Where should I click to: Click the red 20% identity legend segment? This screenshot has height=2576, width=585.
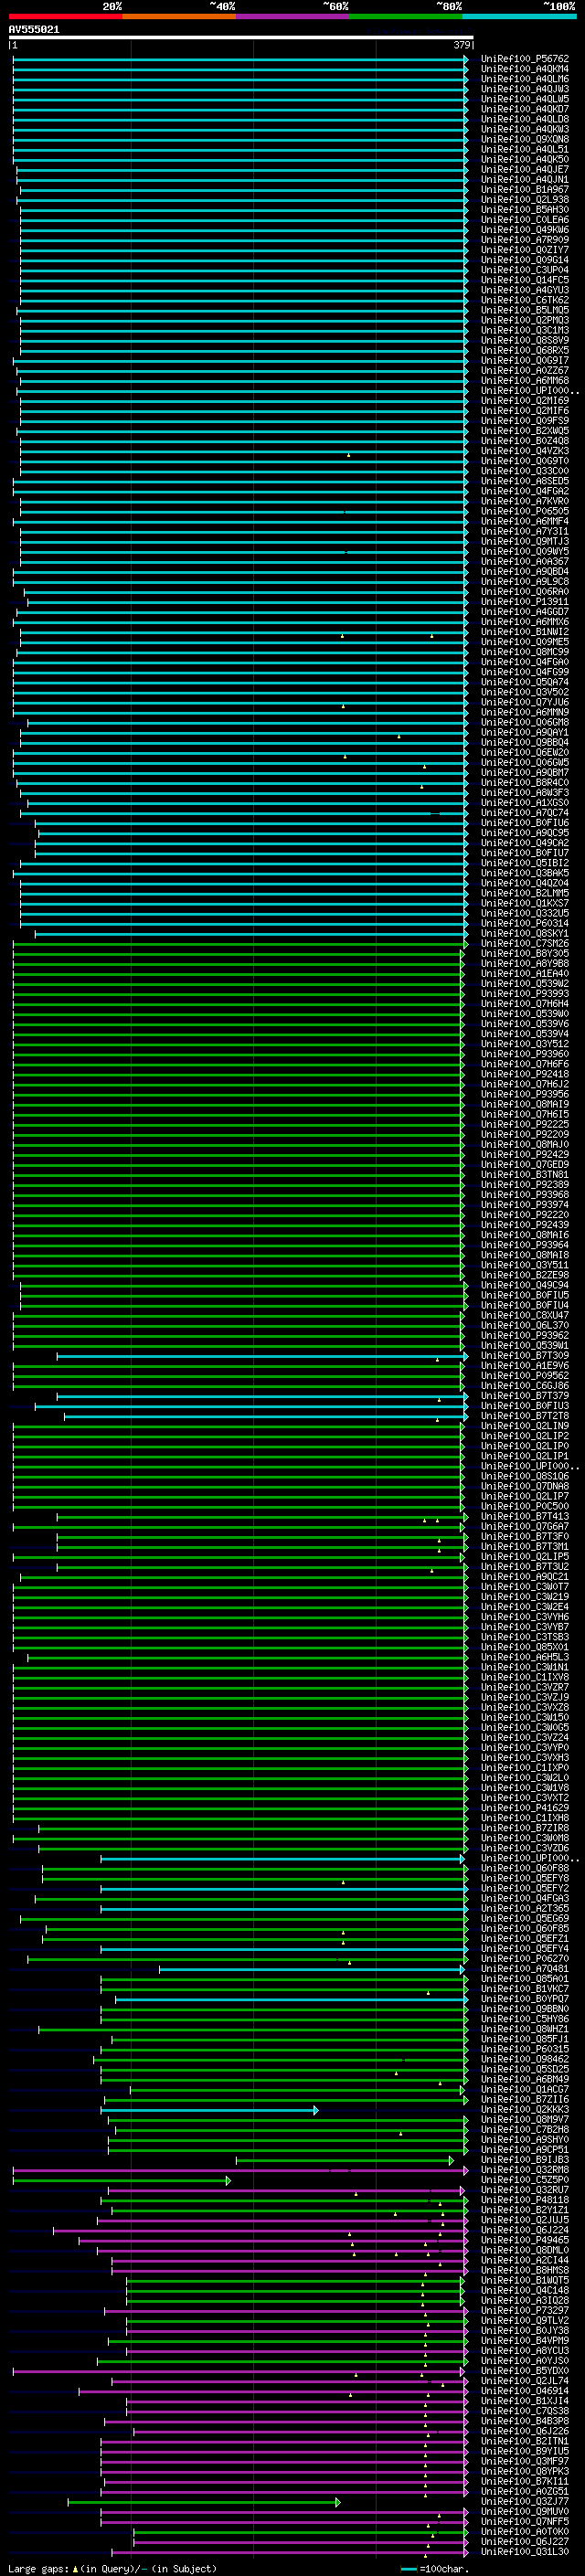click(x=65, y=16)
